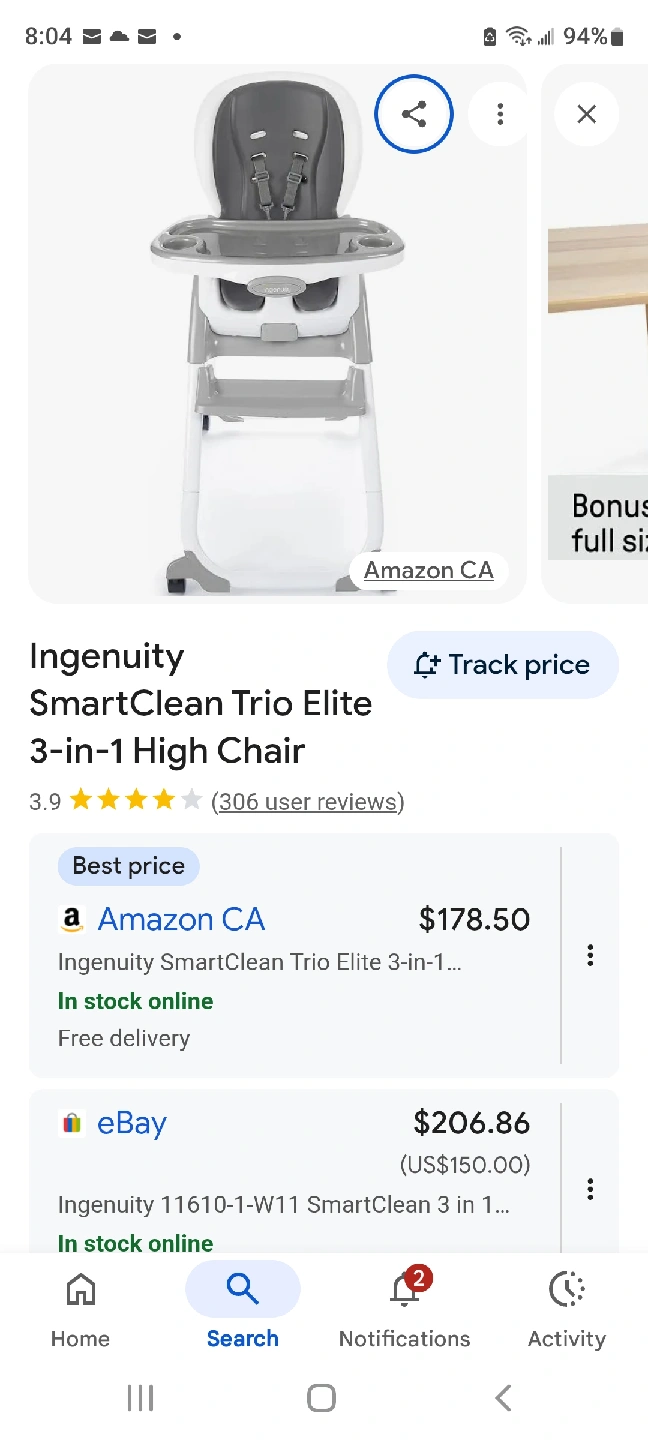Tap the share icon on product image

point(414,114)
